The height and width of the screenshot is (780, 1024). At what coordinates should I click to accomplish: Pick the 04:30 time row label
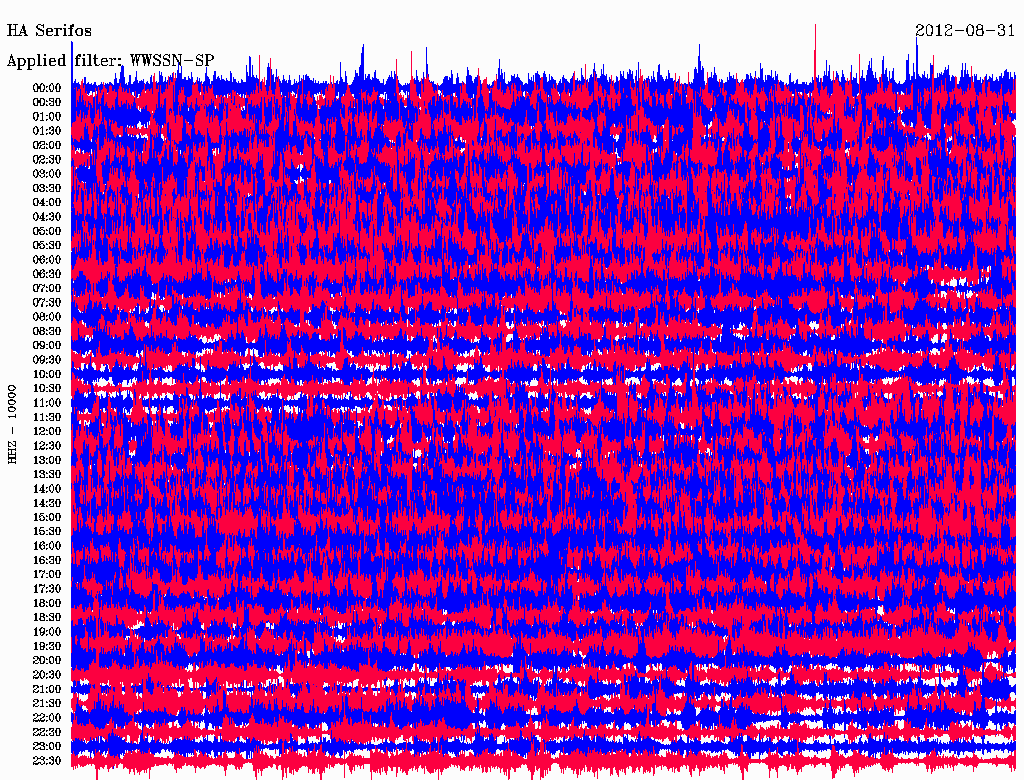tap(47, 217)
